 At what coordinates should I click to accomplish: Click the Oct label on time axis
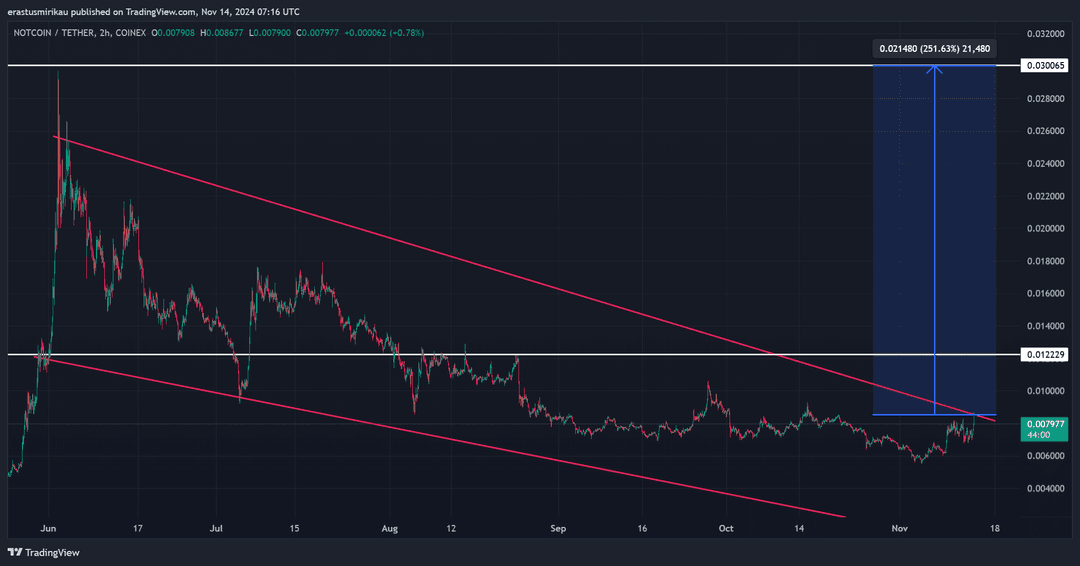tap(727, 527)
